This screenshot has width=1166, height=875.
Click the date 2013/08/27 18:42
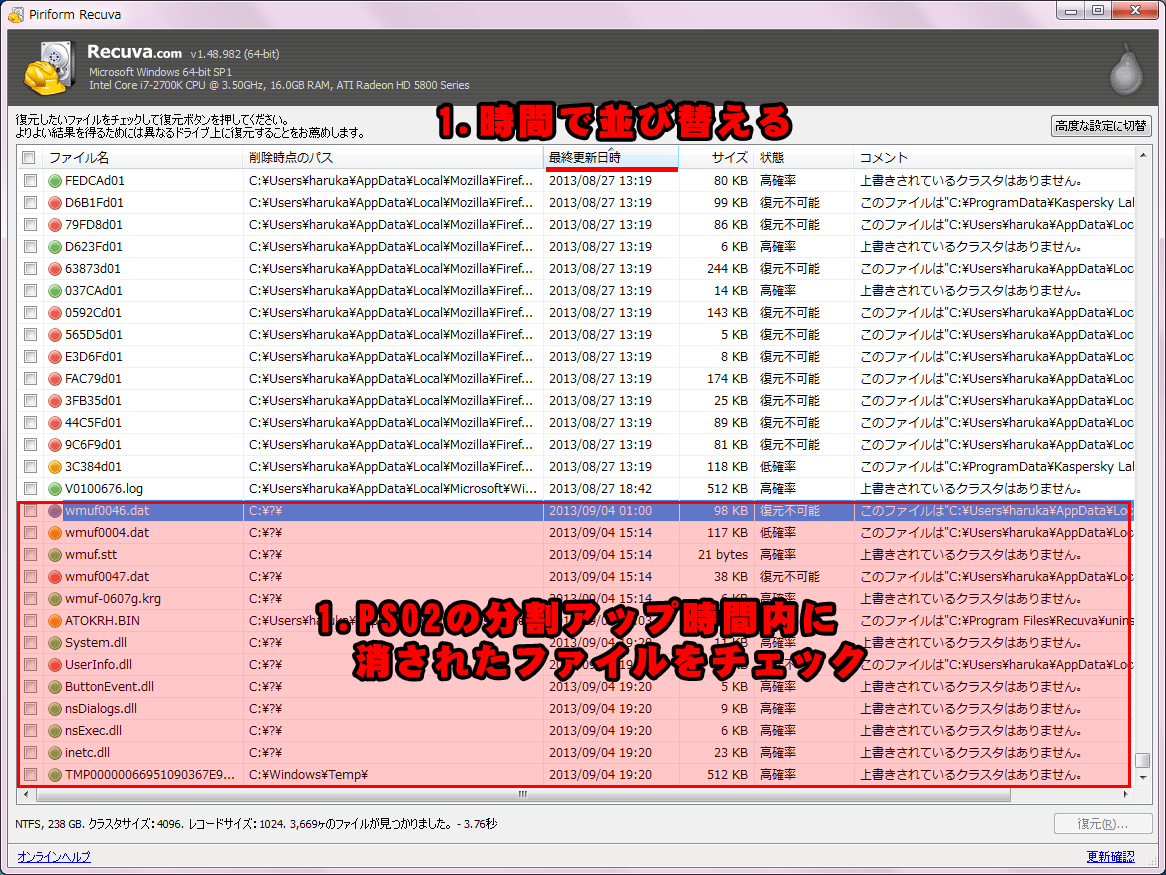[x=600, y=488]
